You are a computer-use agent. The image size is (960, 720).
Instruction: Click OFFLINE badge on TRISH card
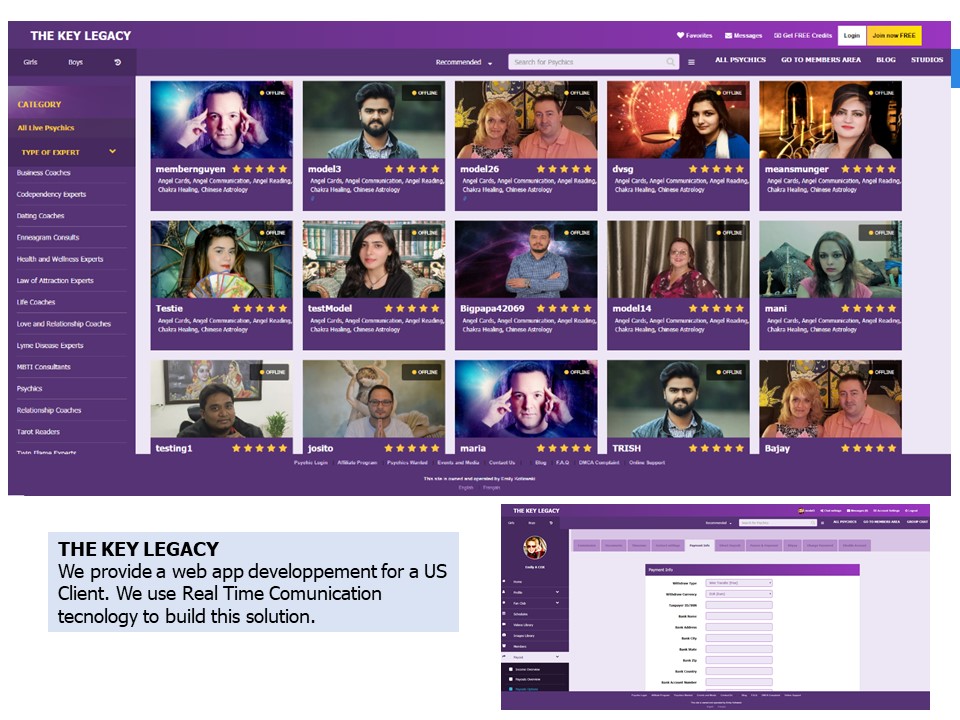pos(728,372)
